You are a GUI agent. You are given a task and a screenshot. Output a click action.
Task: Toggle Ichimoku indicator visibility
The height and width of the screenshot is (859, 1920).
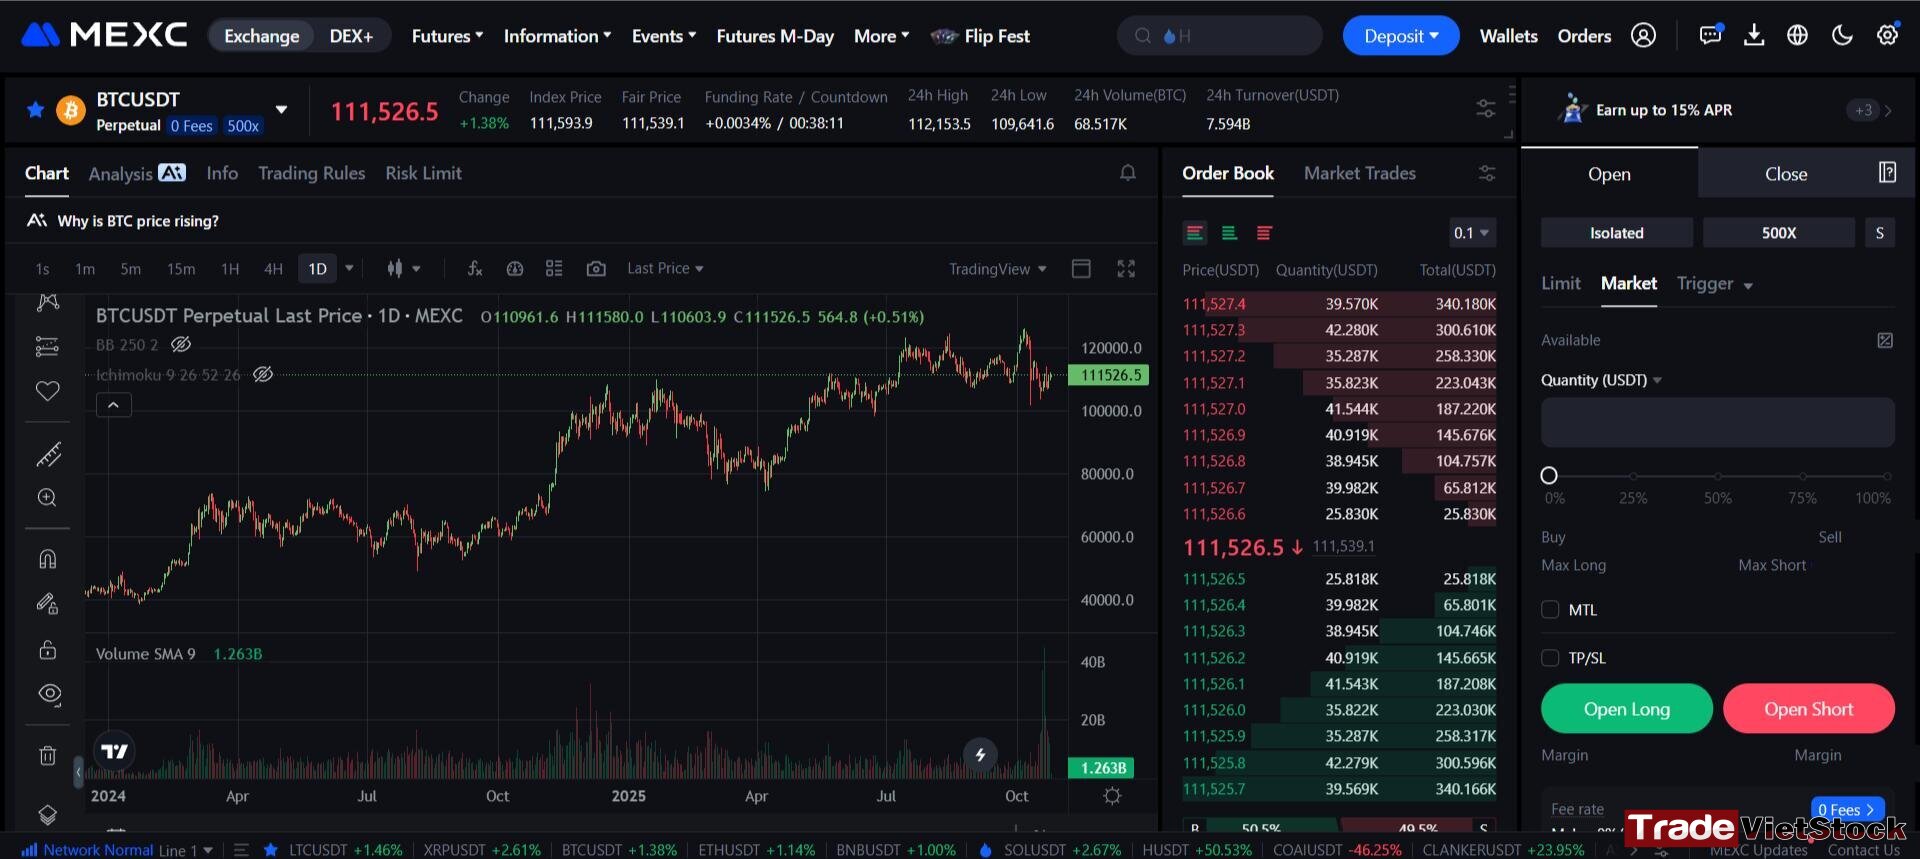click(263, 374)
